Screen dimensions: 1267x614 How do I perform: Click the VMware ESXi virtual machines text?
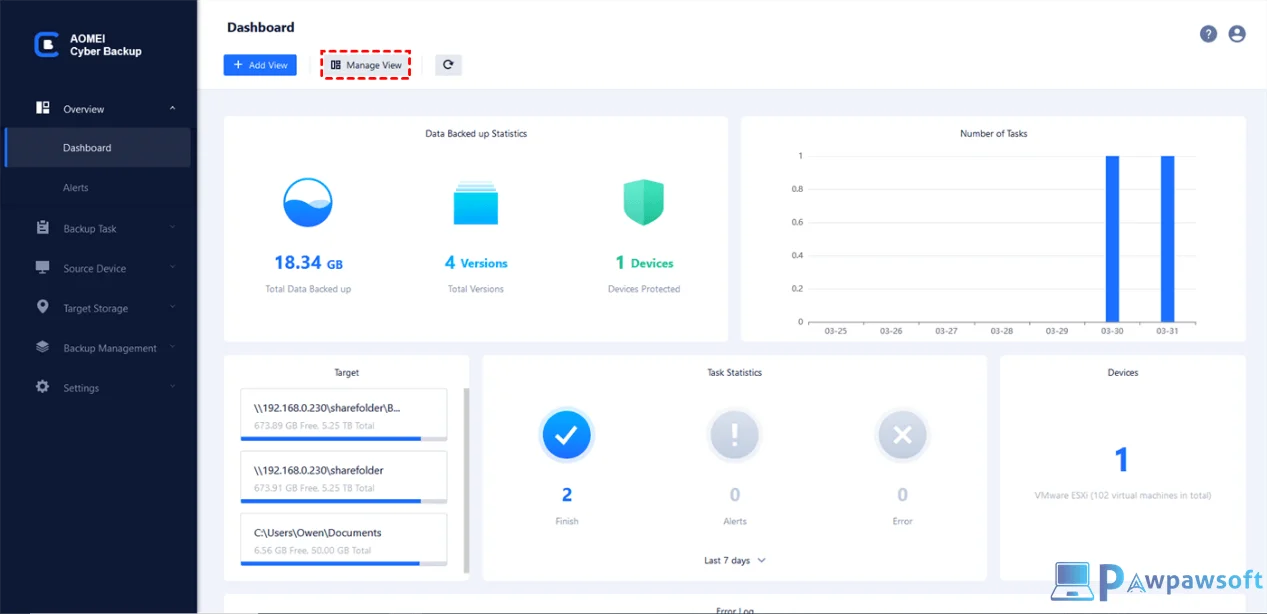(x=1122, y=496)
